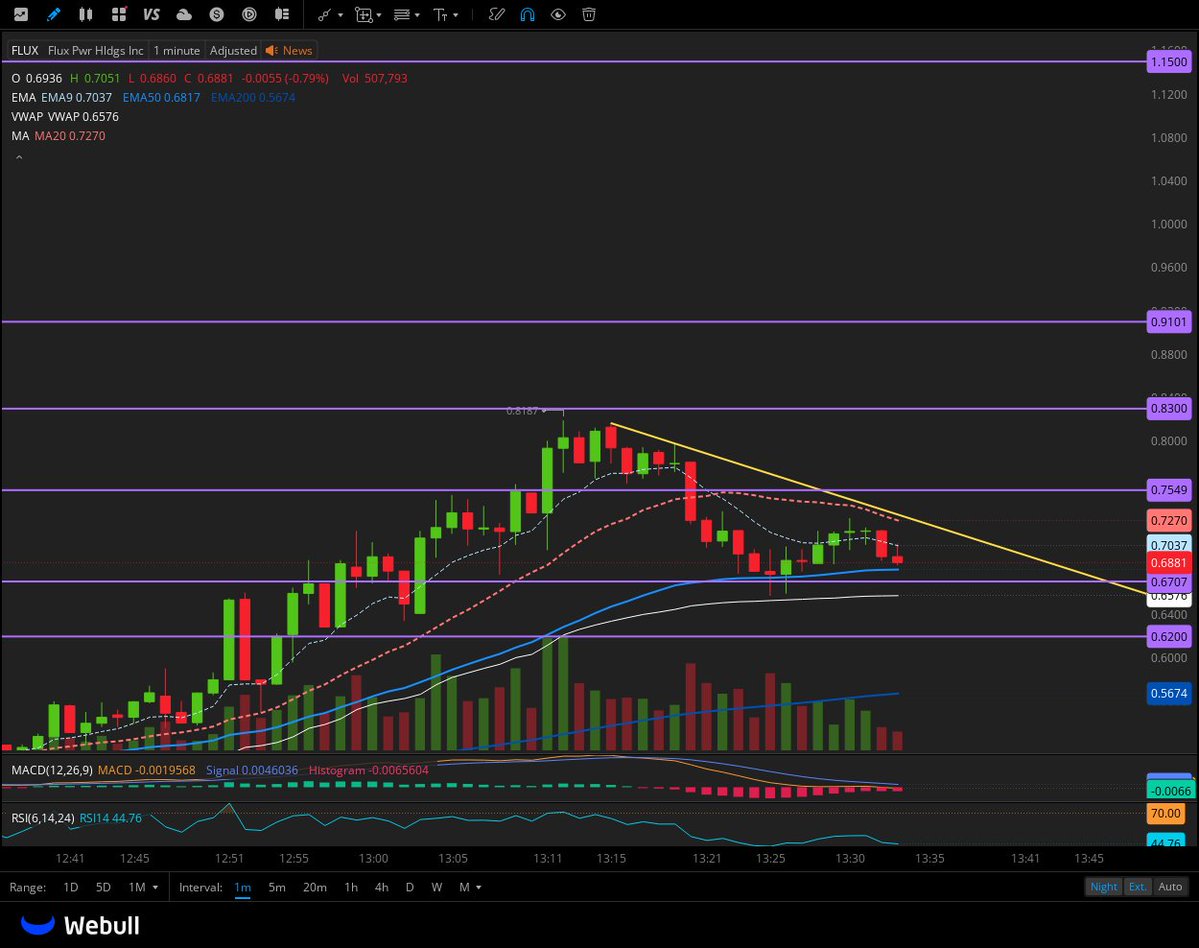
Task: Select the 5m interval
Action: [x=277, y=887]
